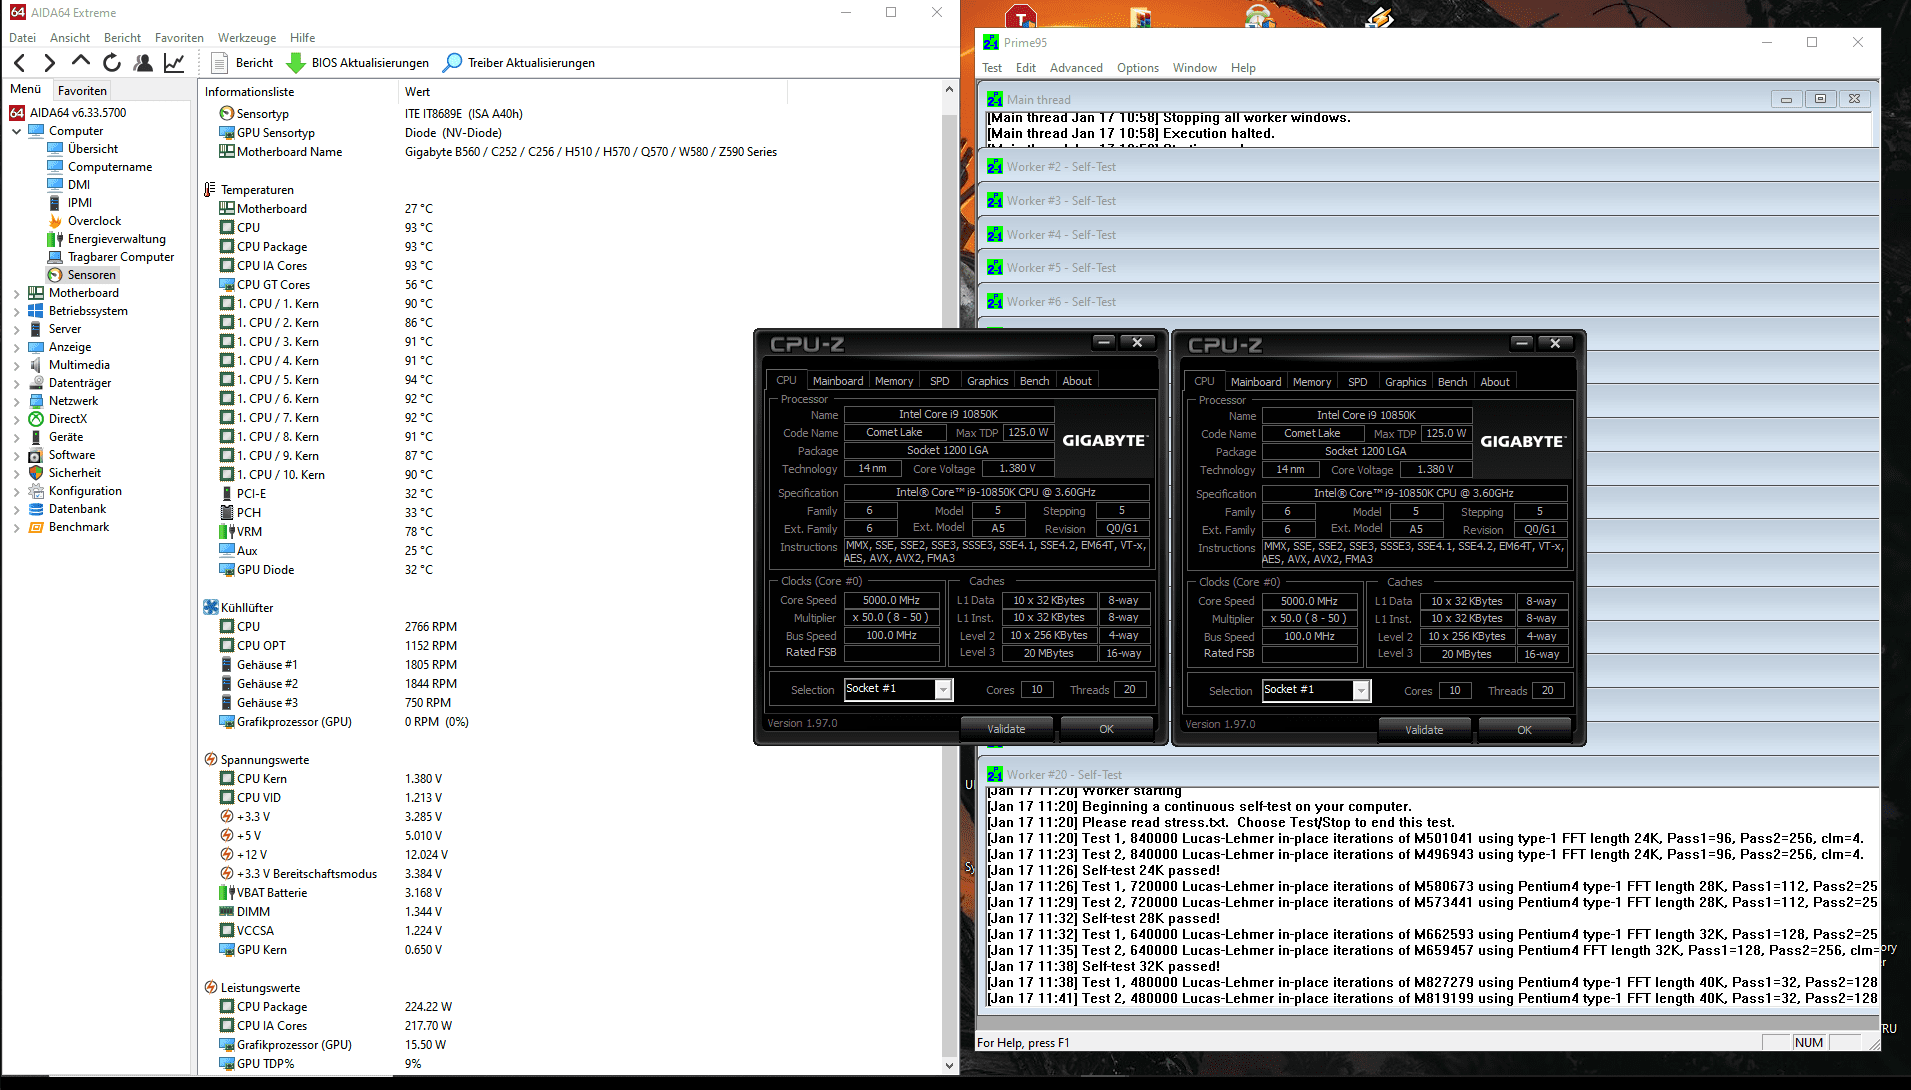
Task: Select DMI in the Computer tree
Action: tap(78, 185)
